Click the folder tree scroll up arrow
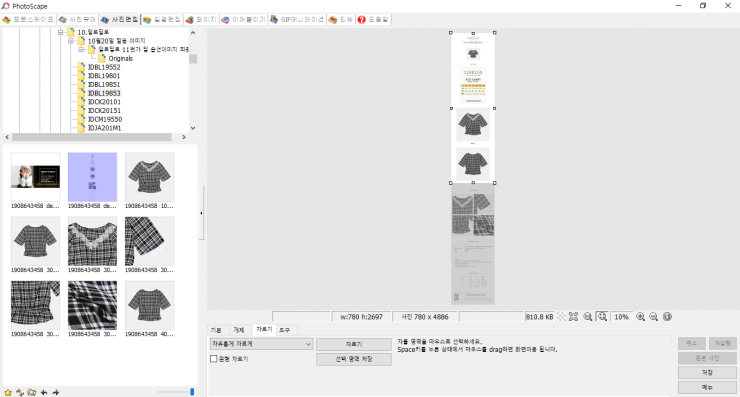740x397 pixels. click(x=193, y=33)
